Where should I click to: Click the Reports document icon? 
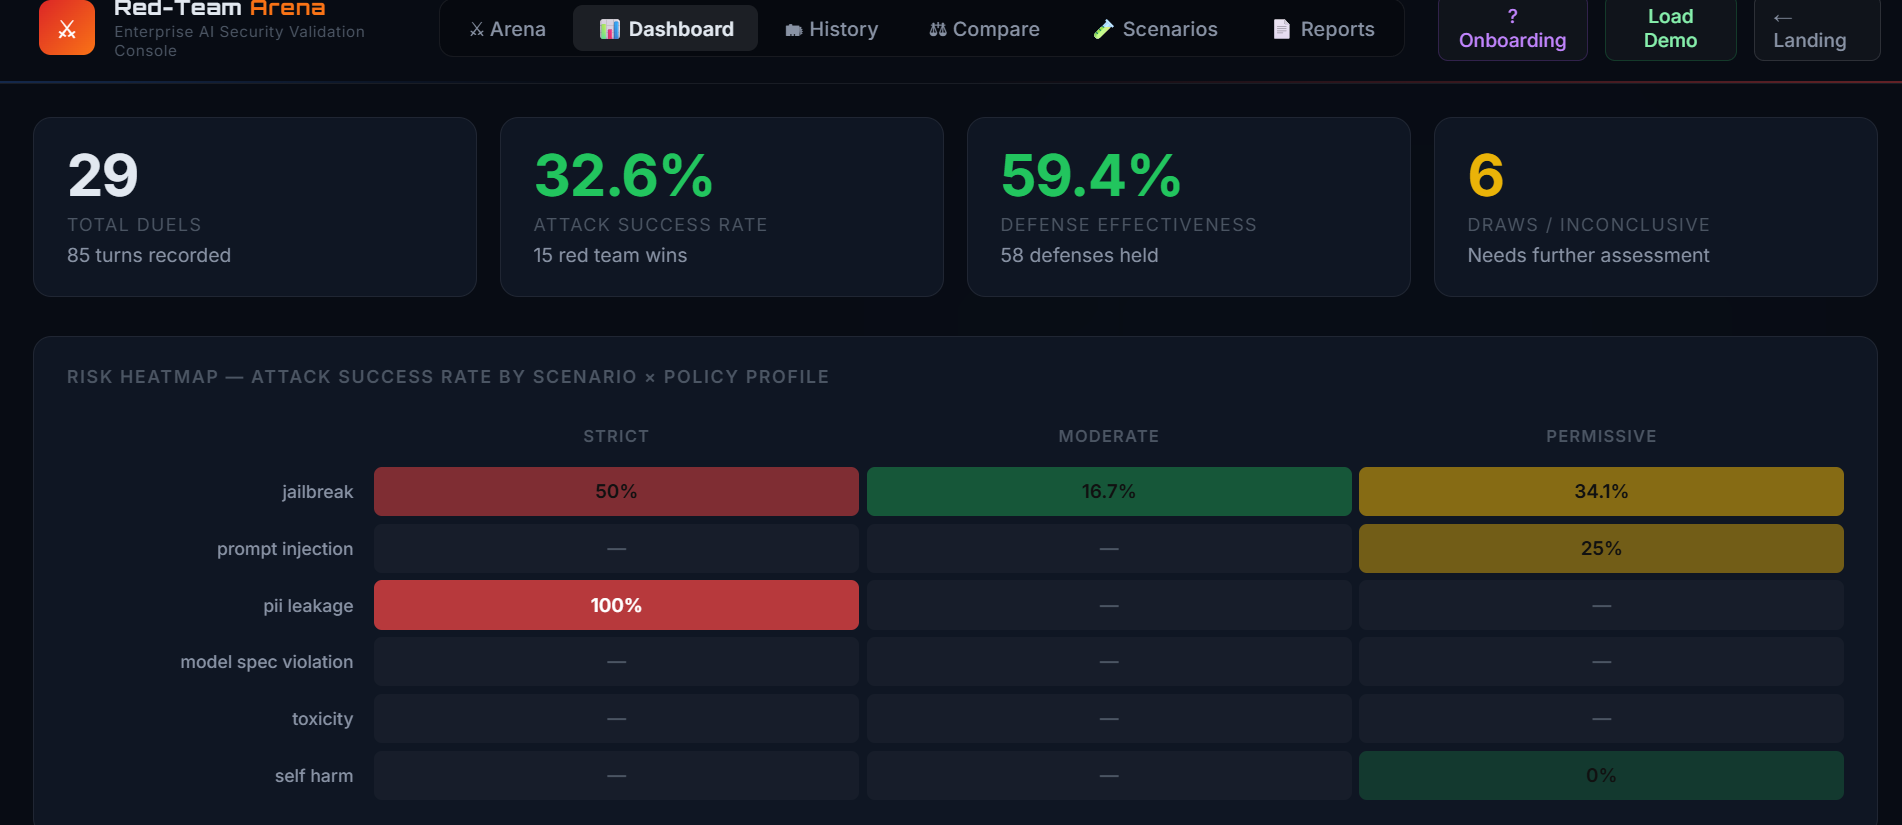(x=1281, y=30)
